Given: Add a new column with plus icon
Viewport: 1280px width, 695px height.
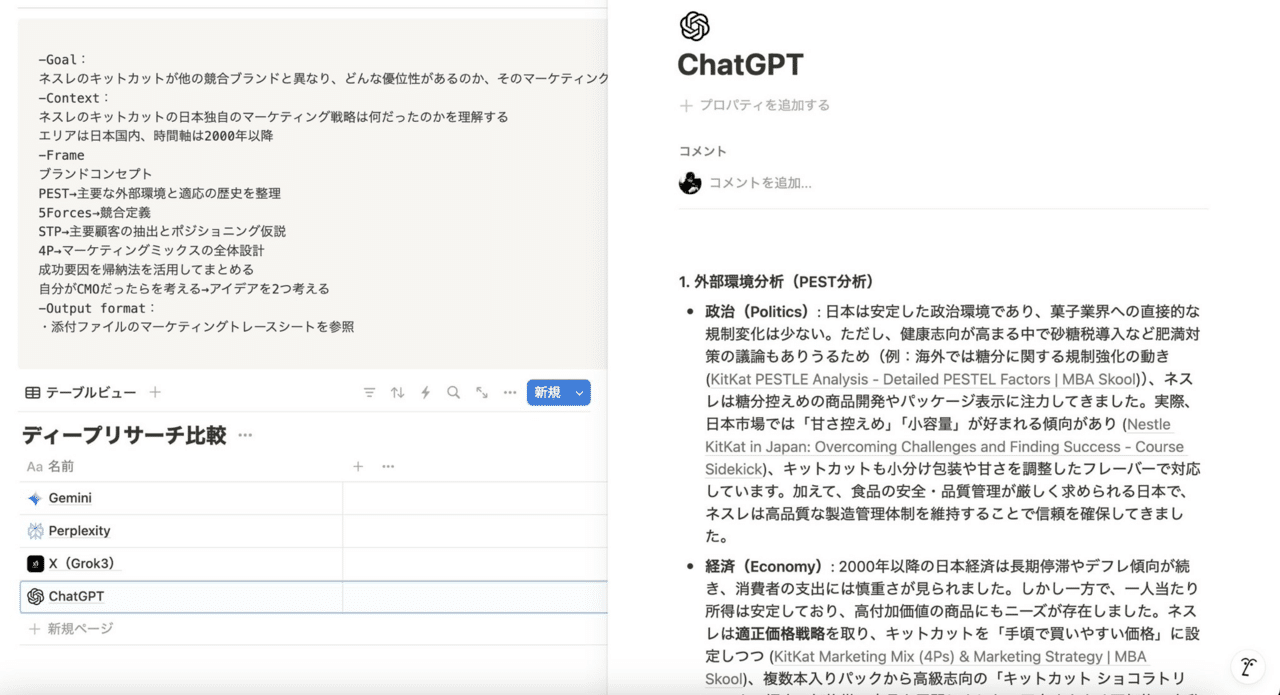Looking at the screenshot, I should coord(358,466).
